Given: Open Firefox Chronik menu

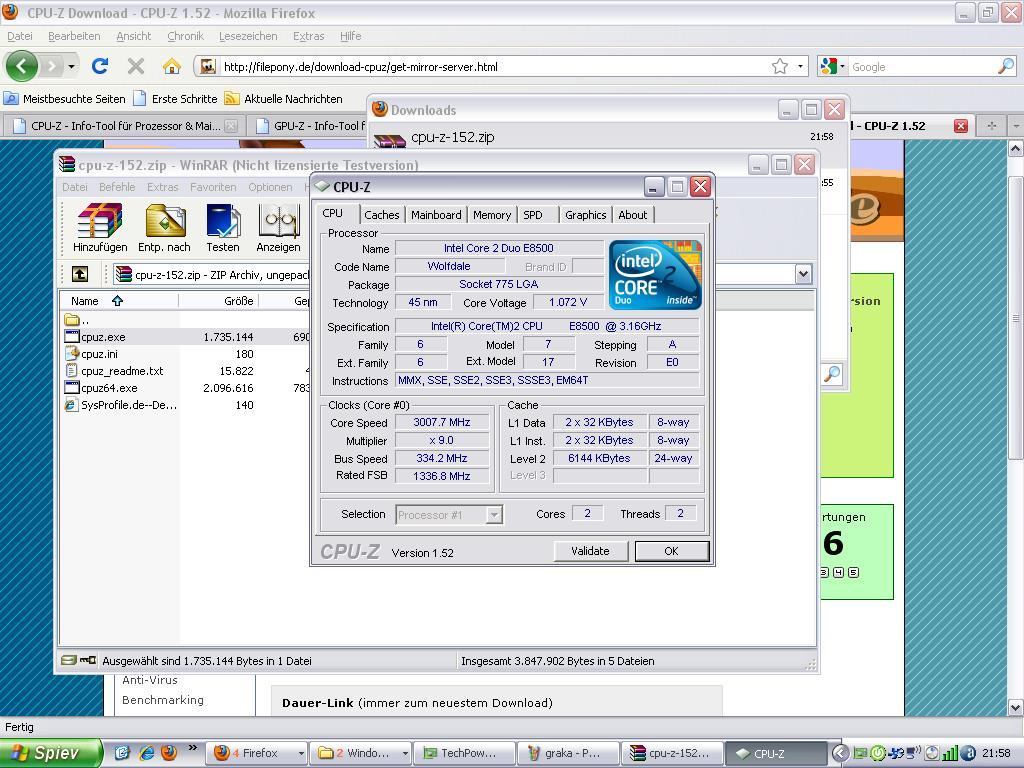Looking at the screenshot, I should pos(185,37).
